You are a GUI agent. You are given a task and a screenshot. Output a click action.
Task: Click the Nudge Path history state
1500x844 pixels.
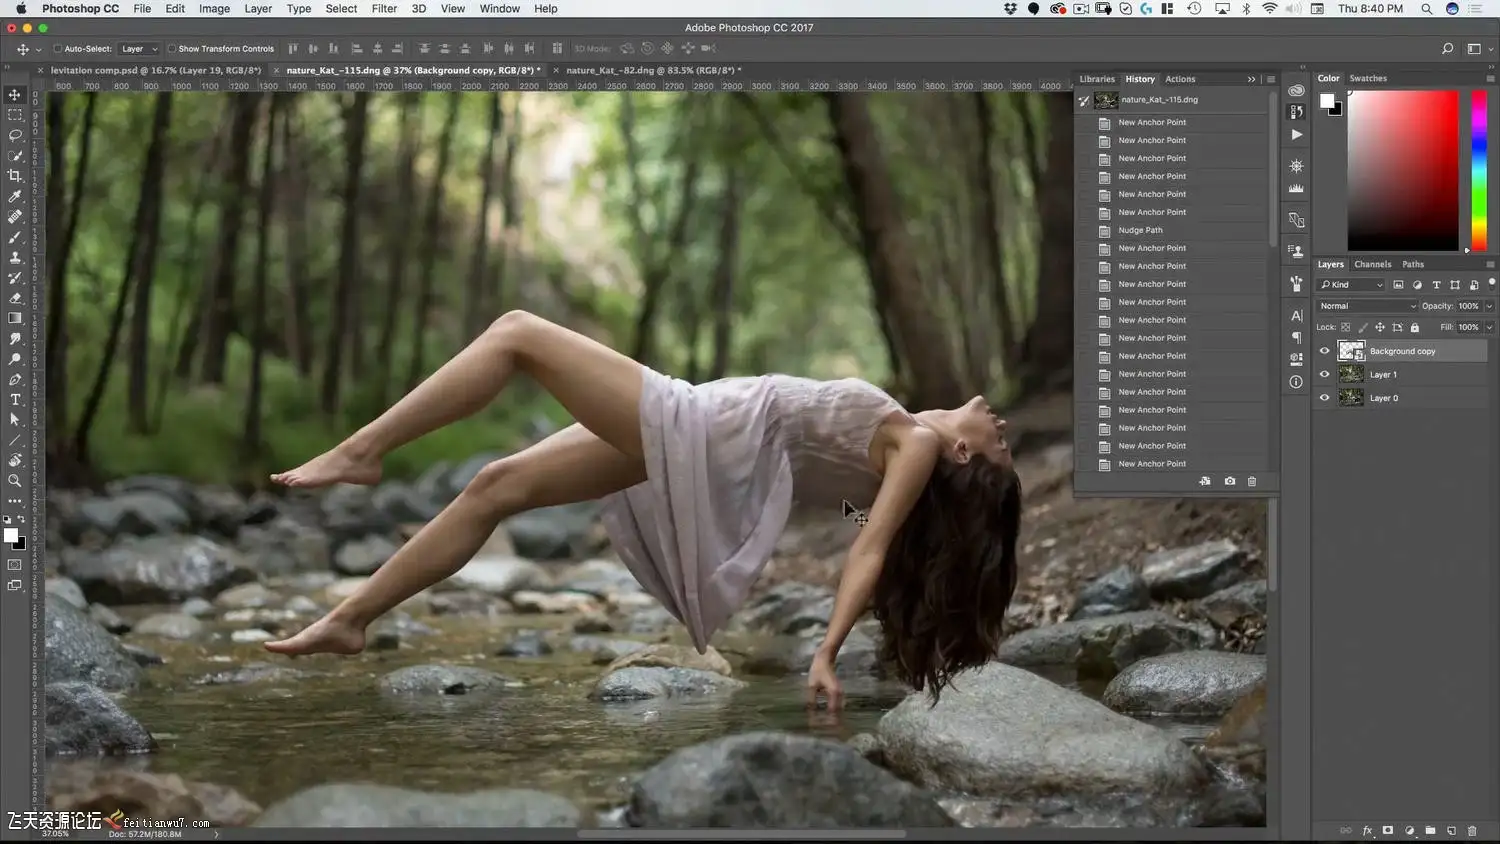(1140, 231)
